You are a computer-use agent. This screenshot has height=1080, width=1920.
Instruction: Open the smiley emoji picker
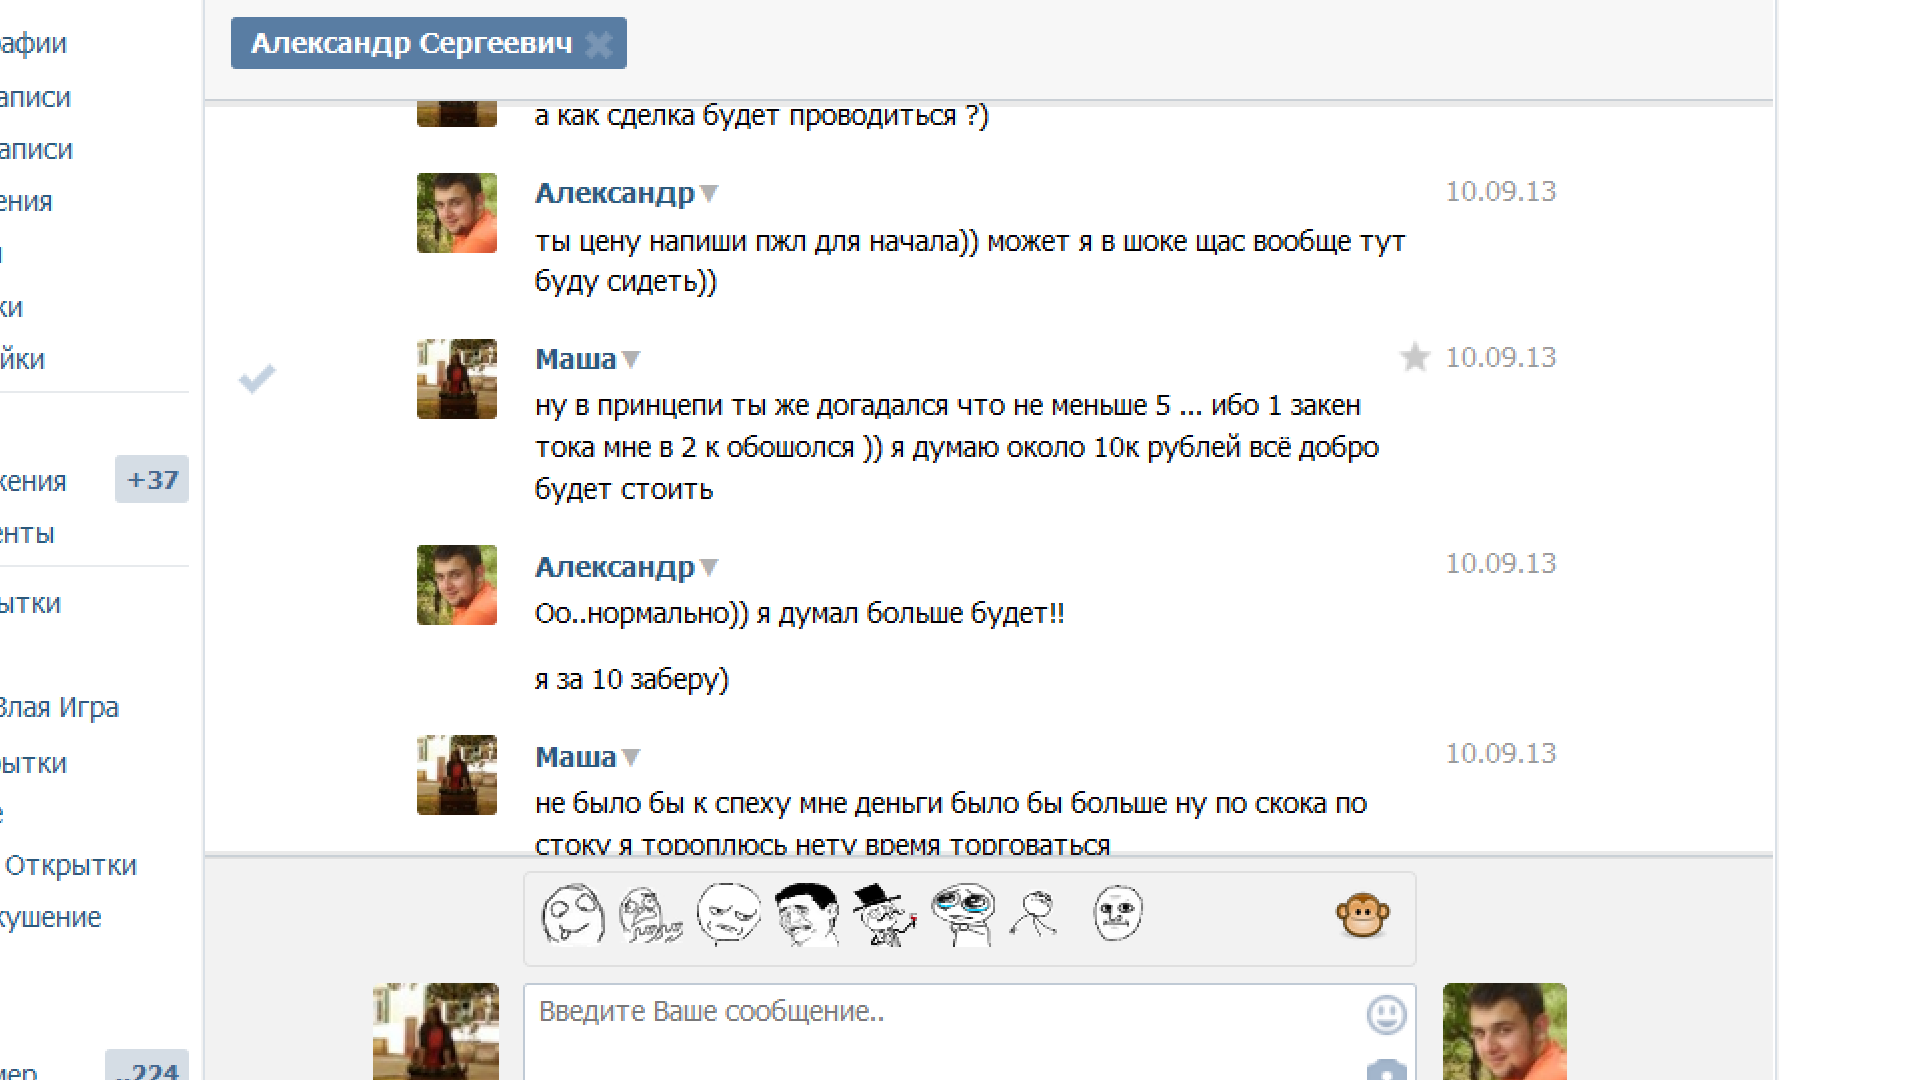(x=1386, y=1015)
